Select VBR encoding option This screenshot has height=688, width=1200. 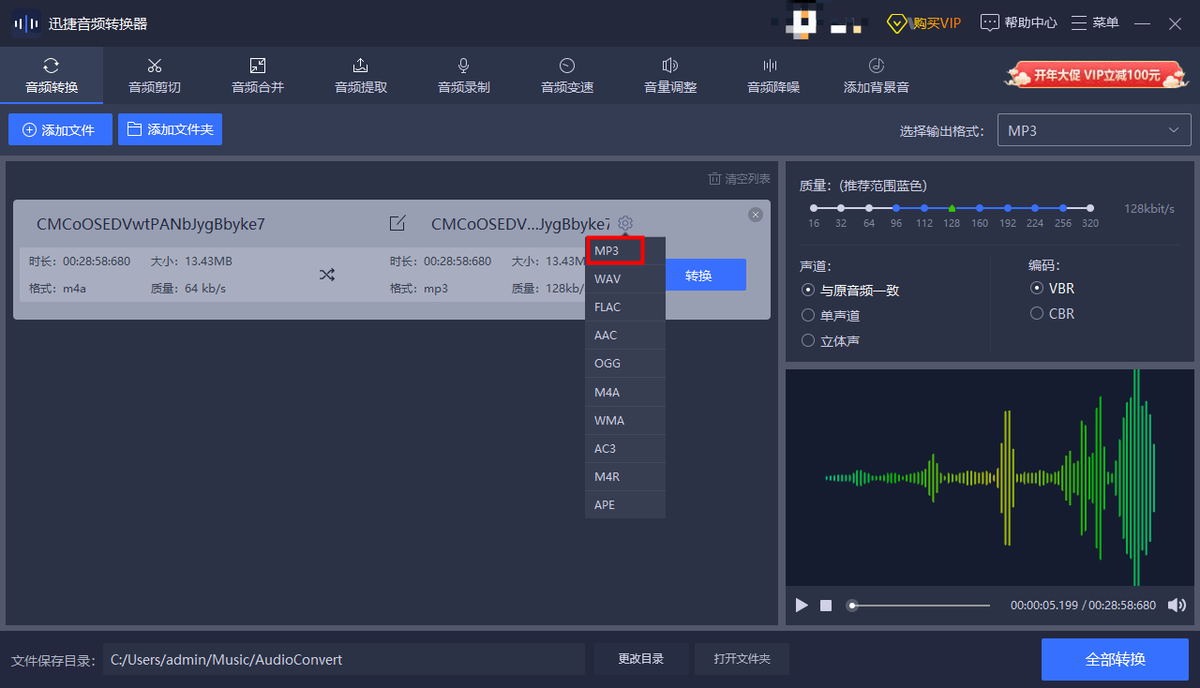[x=1052, y=288]
